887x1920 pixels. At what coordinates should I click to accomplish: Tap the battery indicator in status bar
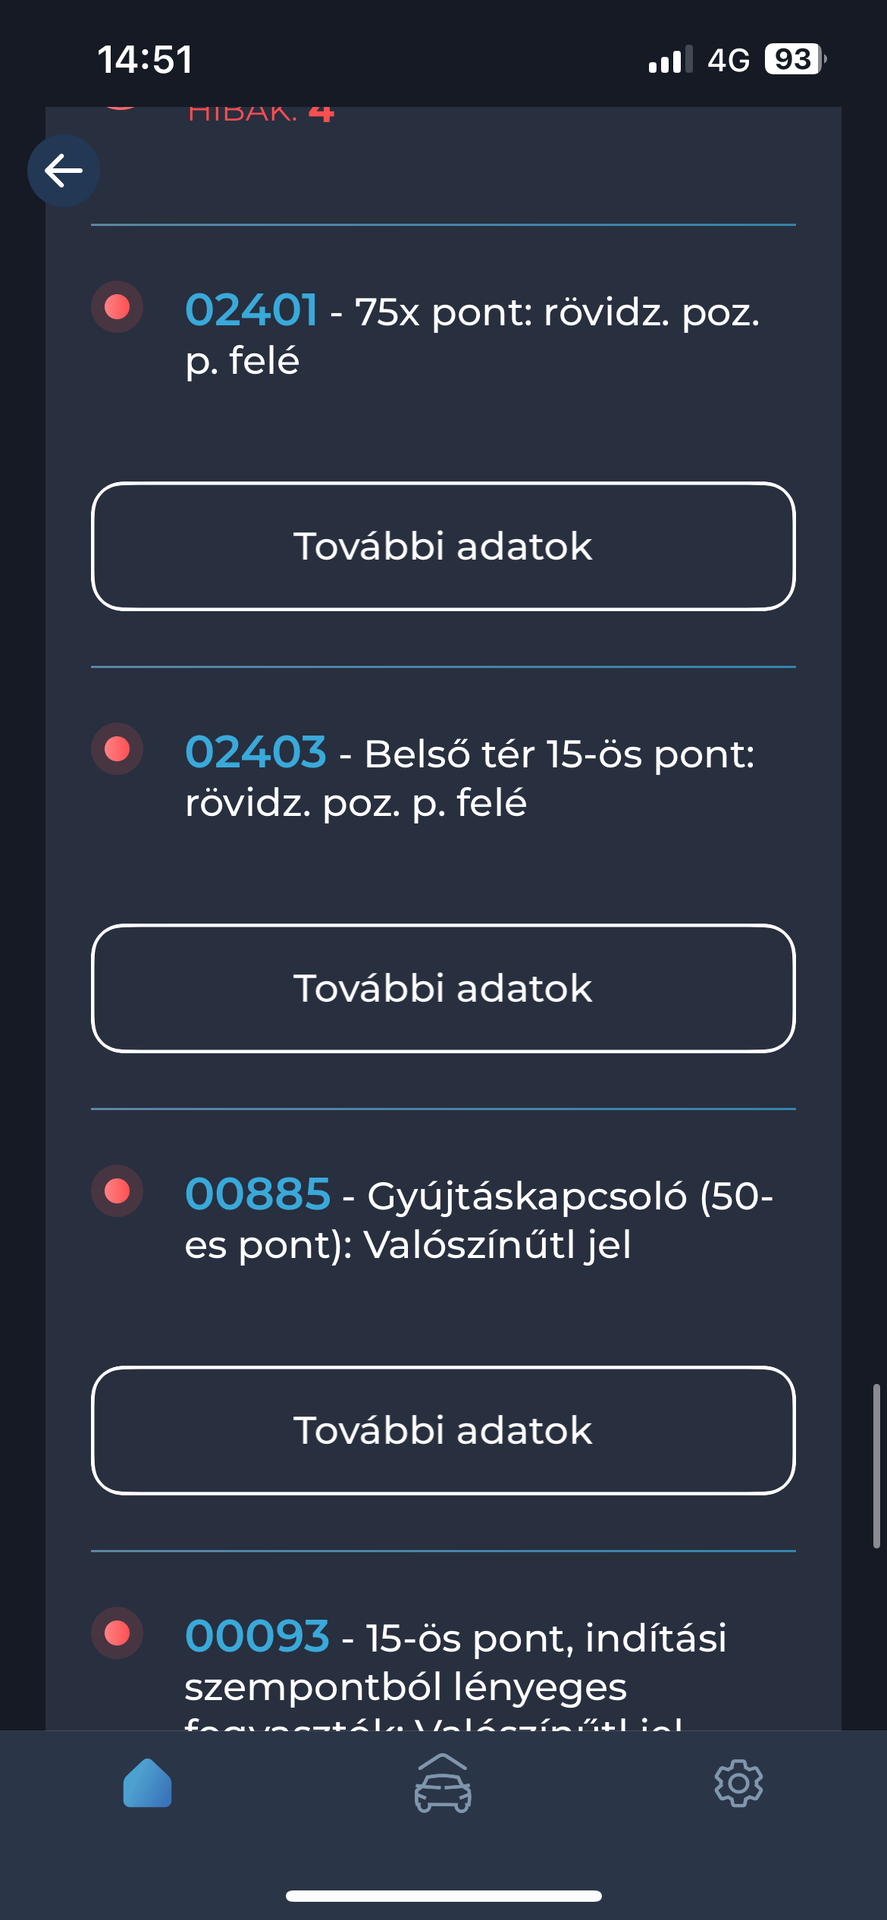(795, 60)
